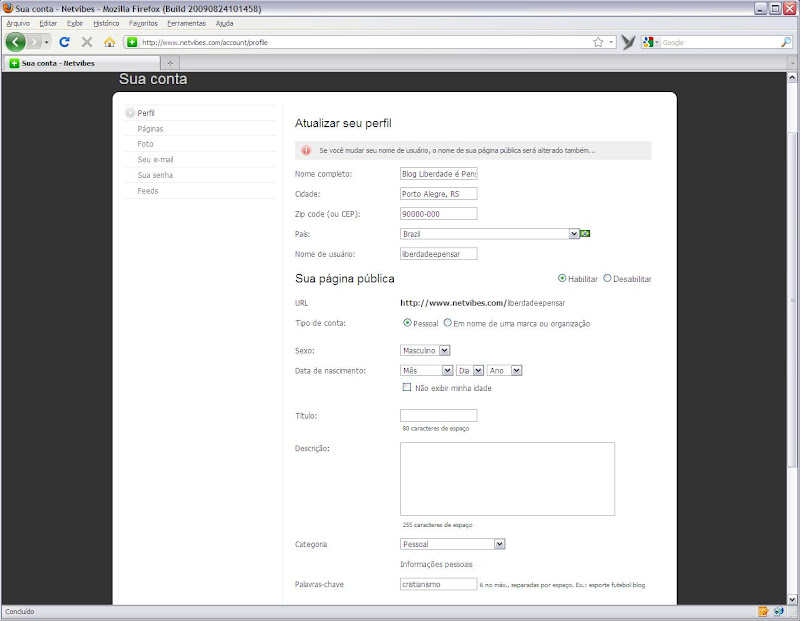The height and width of the screenshot is (621, 800).
Task: Select the 'Sua conta - Netvibes' tab
Action: coord(82,63)
